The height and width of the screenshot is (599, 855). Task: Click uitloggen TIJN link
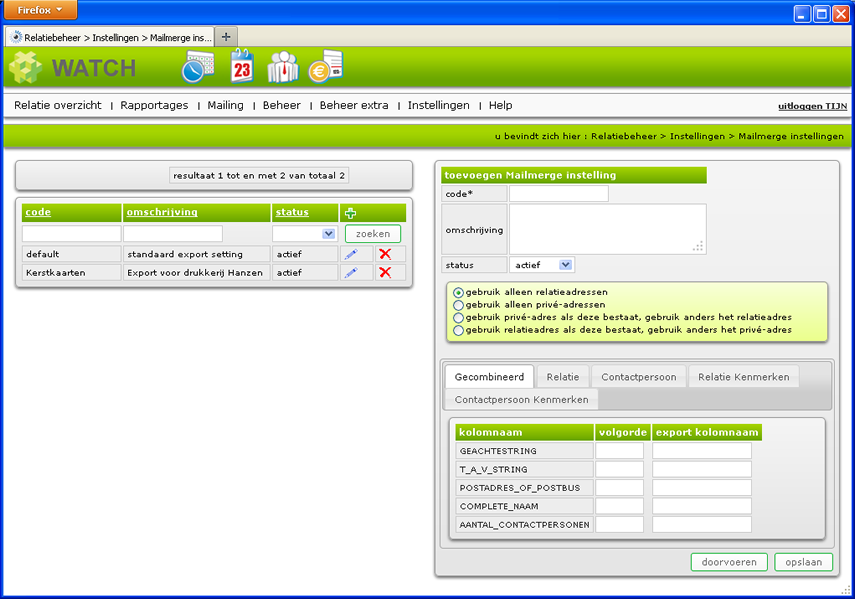(812, 106)
